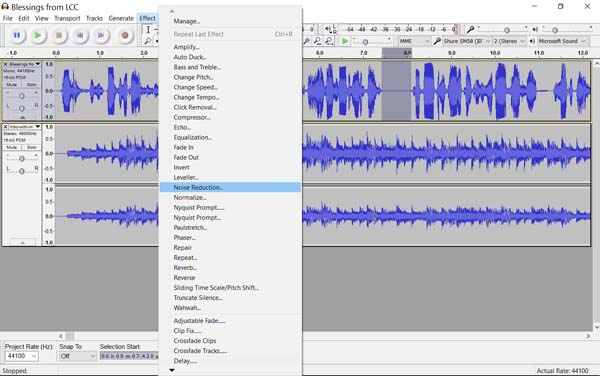Open Manage in the Effect menu
The width and height of the screenshot is (600, 376).
tap(230, 21)
